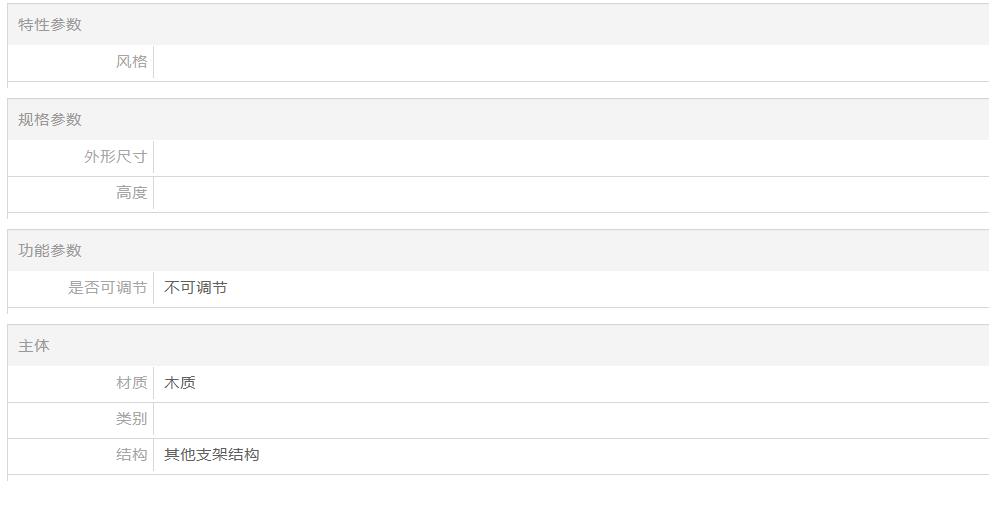Click the 功能参数 section header
Viewport: 999px width, 515px height.
(50, 251)
